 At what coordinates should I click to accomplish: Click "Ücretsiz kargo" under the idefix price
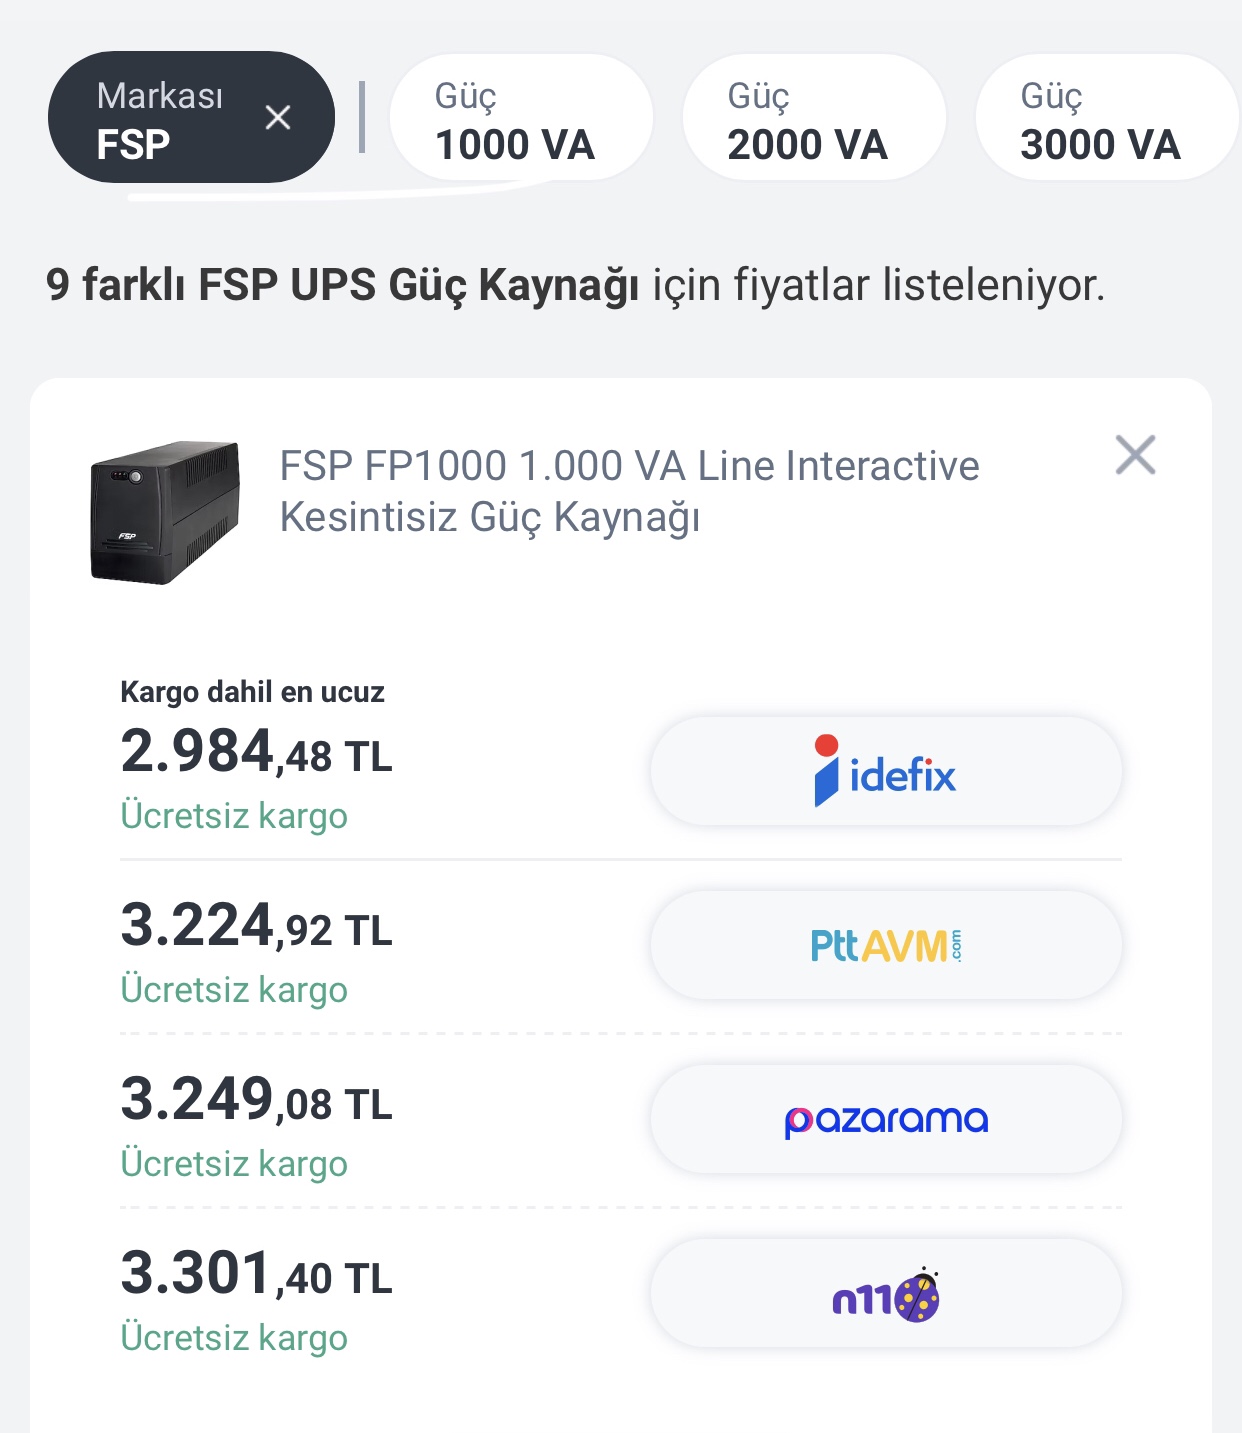pyautogui.click(x=234, y=816)
